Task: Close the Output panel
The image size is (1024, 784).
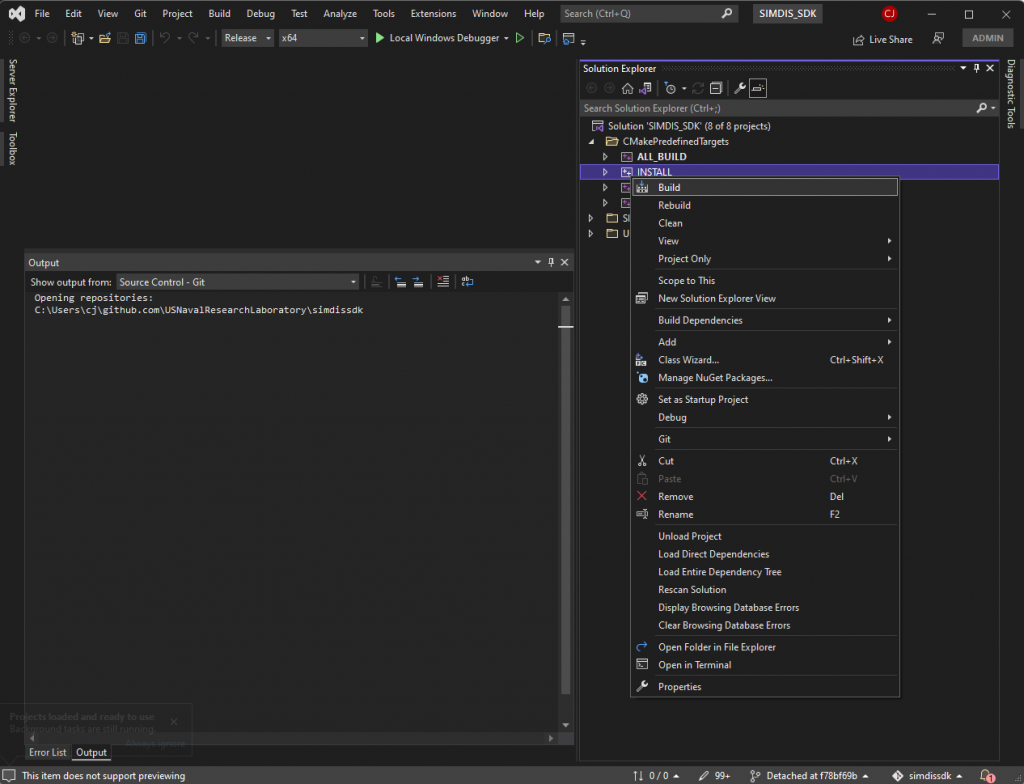Action: tap(565, 262)
